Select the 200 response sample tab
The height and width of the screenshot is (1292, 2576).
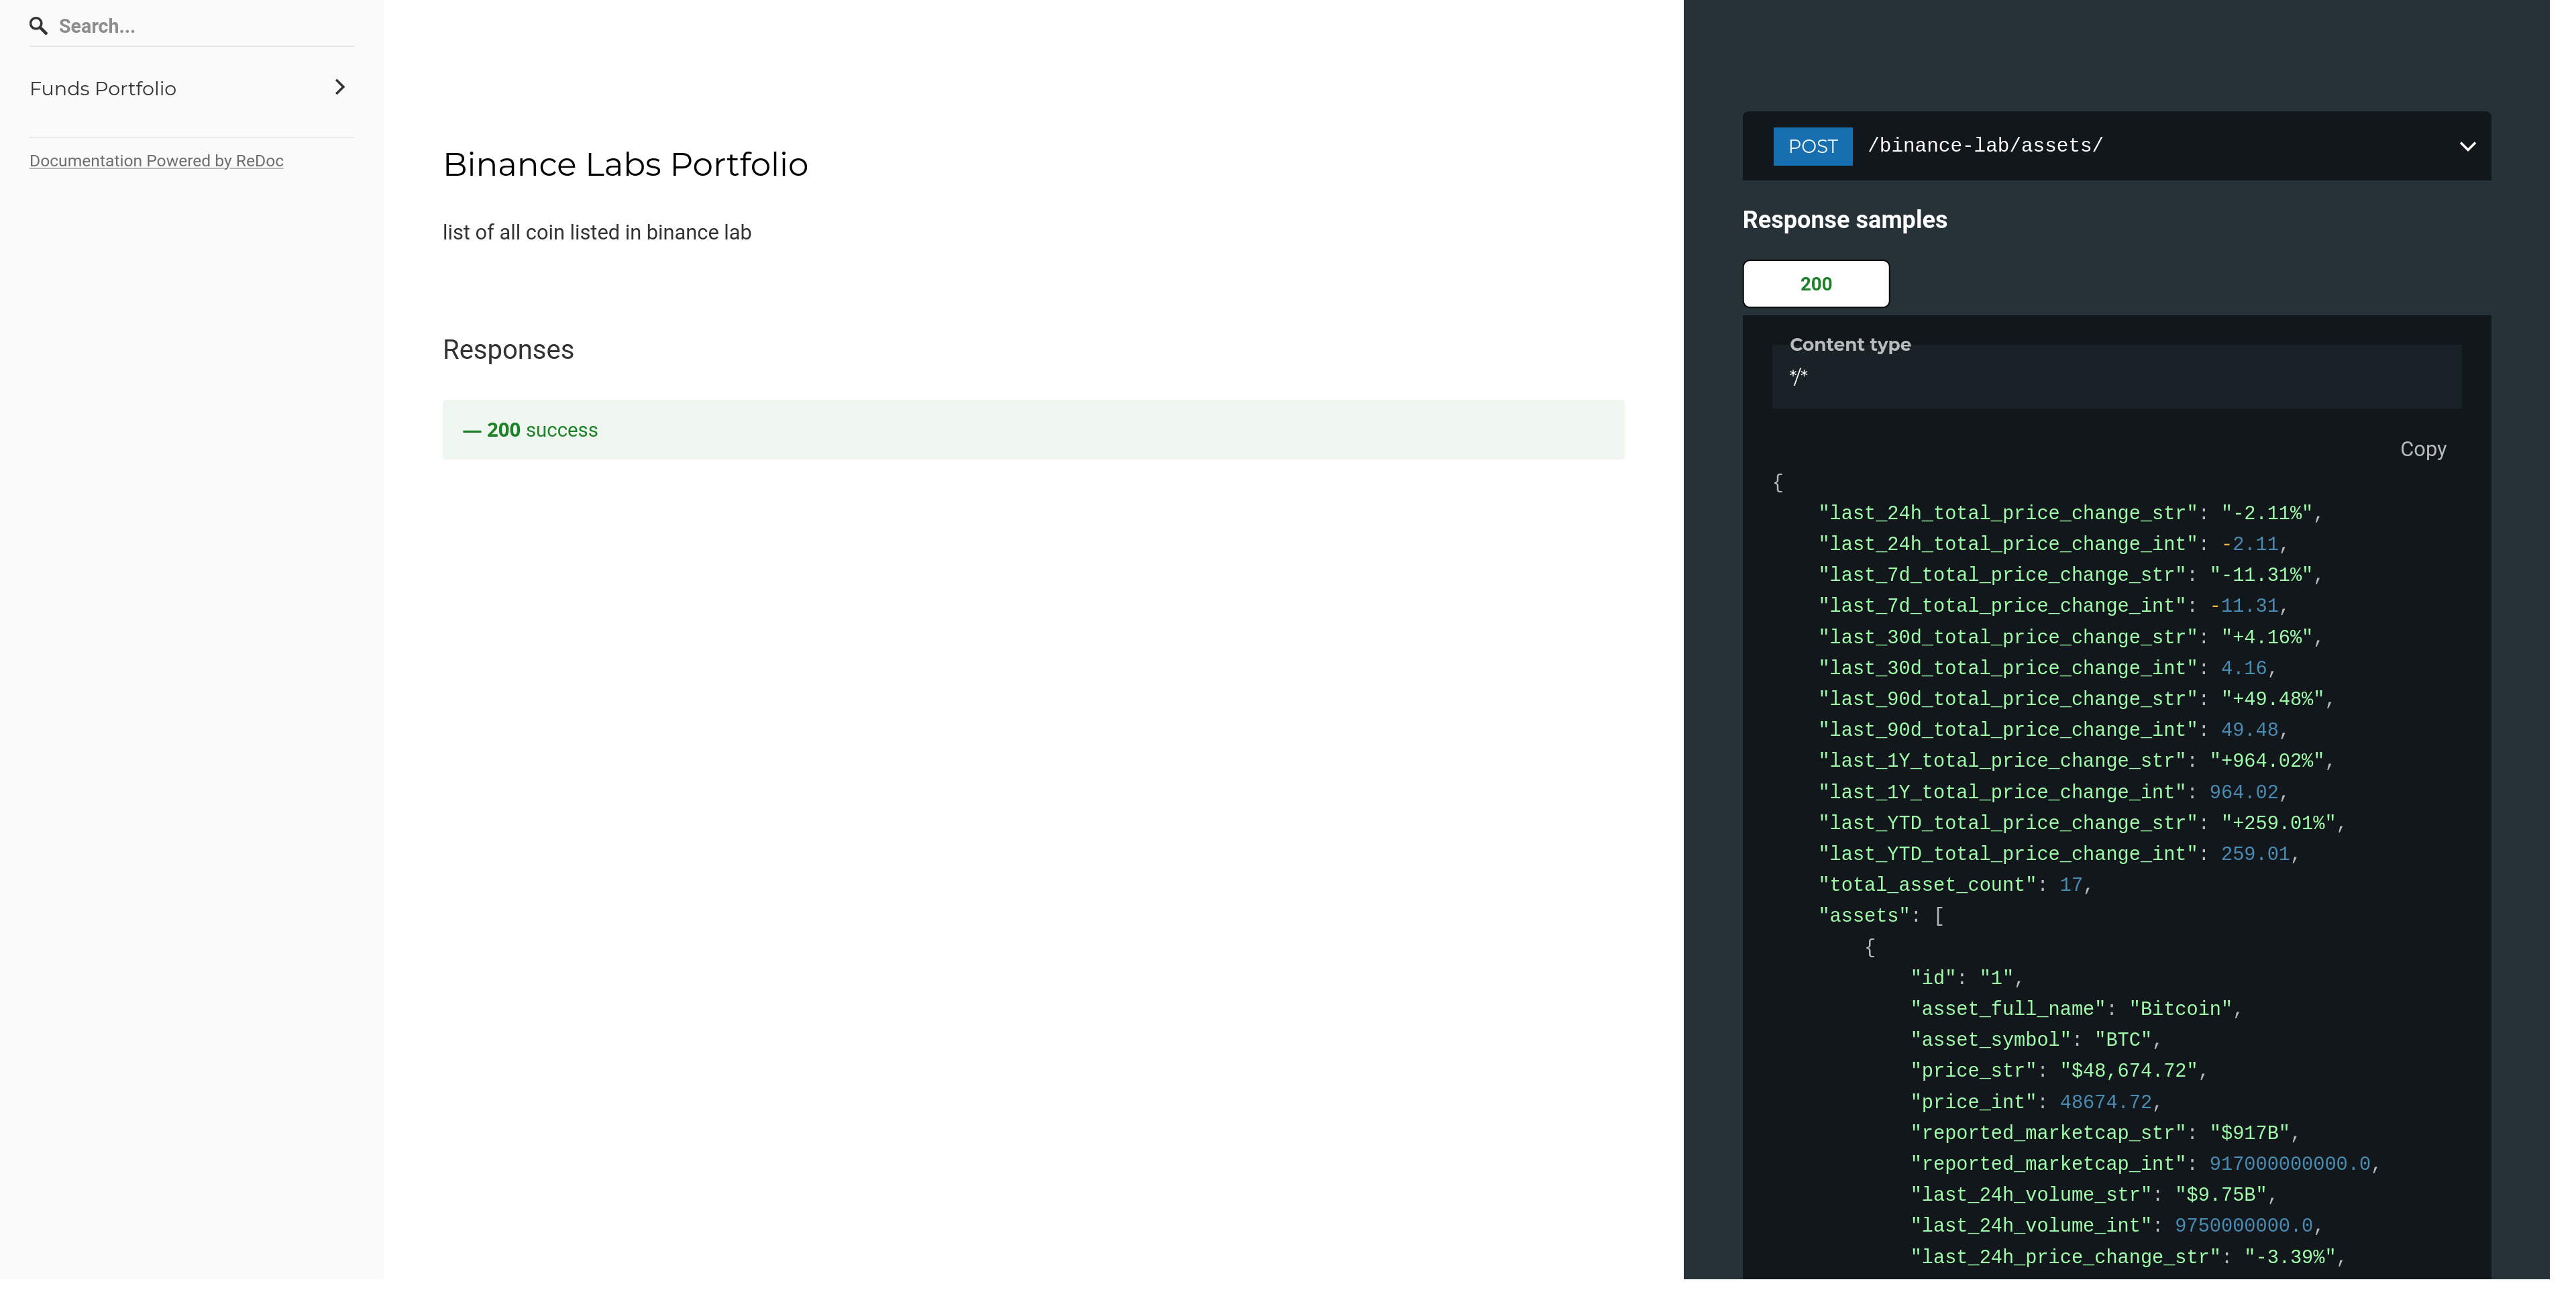1815,284
